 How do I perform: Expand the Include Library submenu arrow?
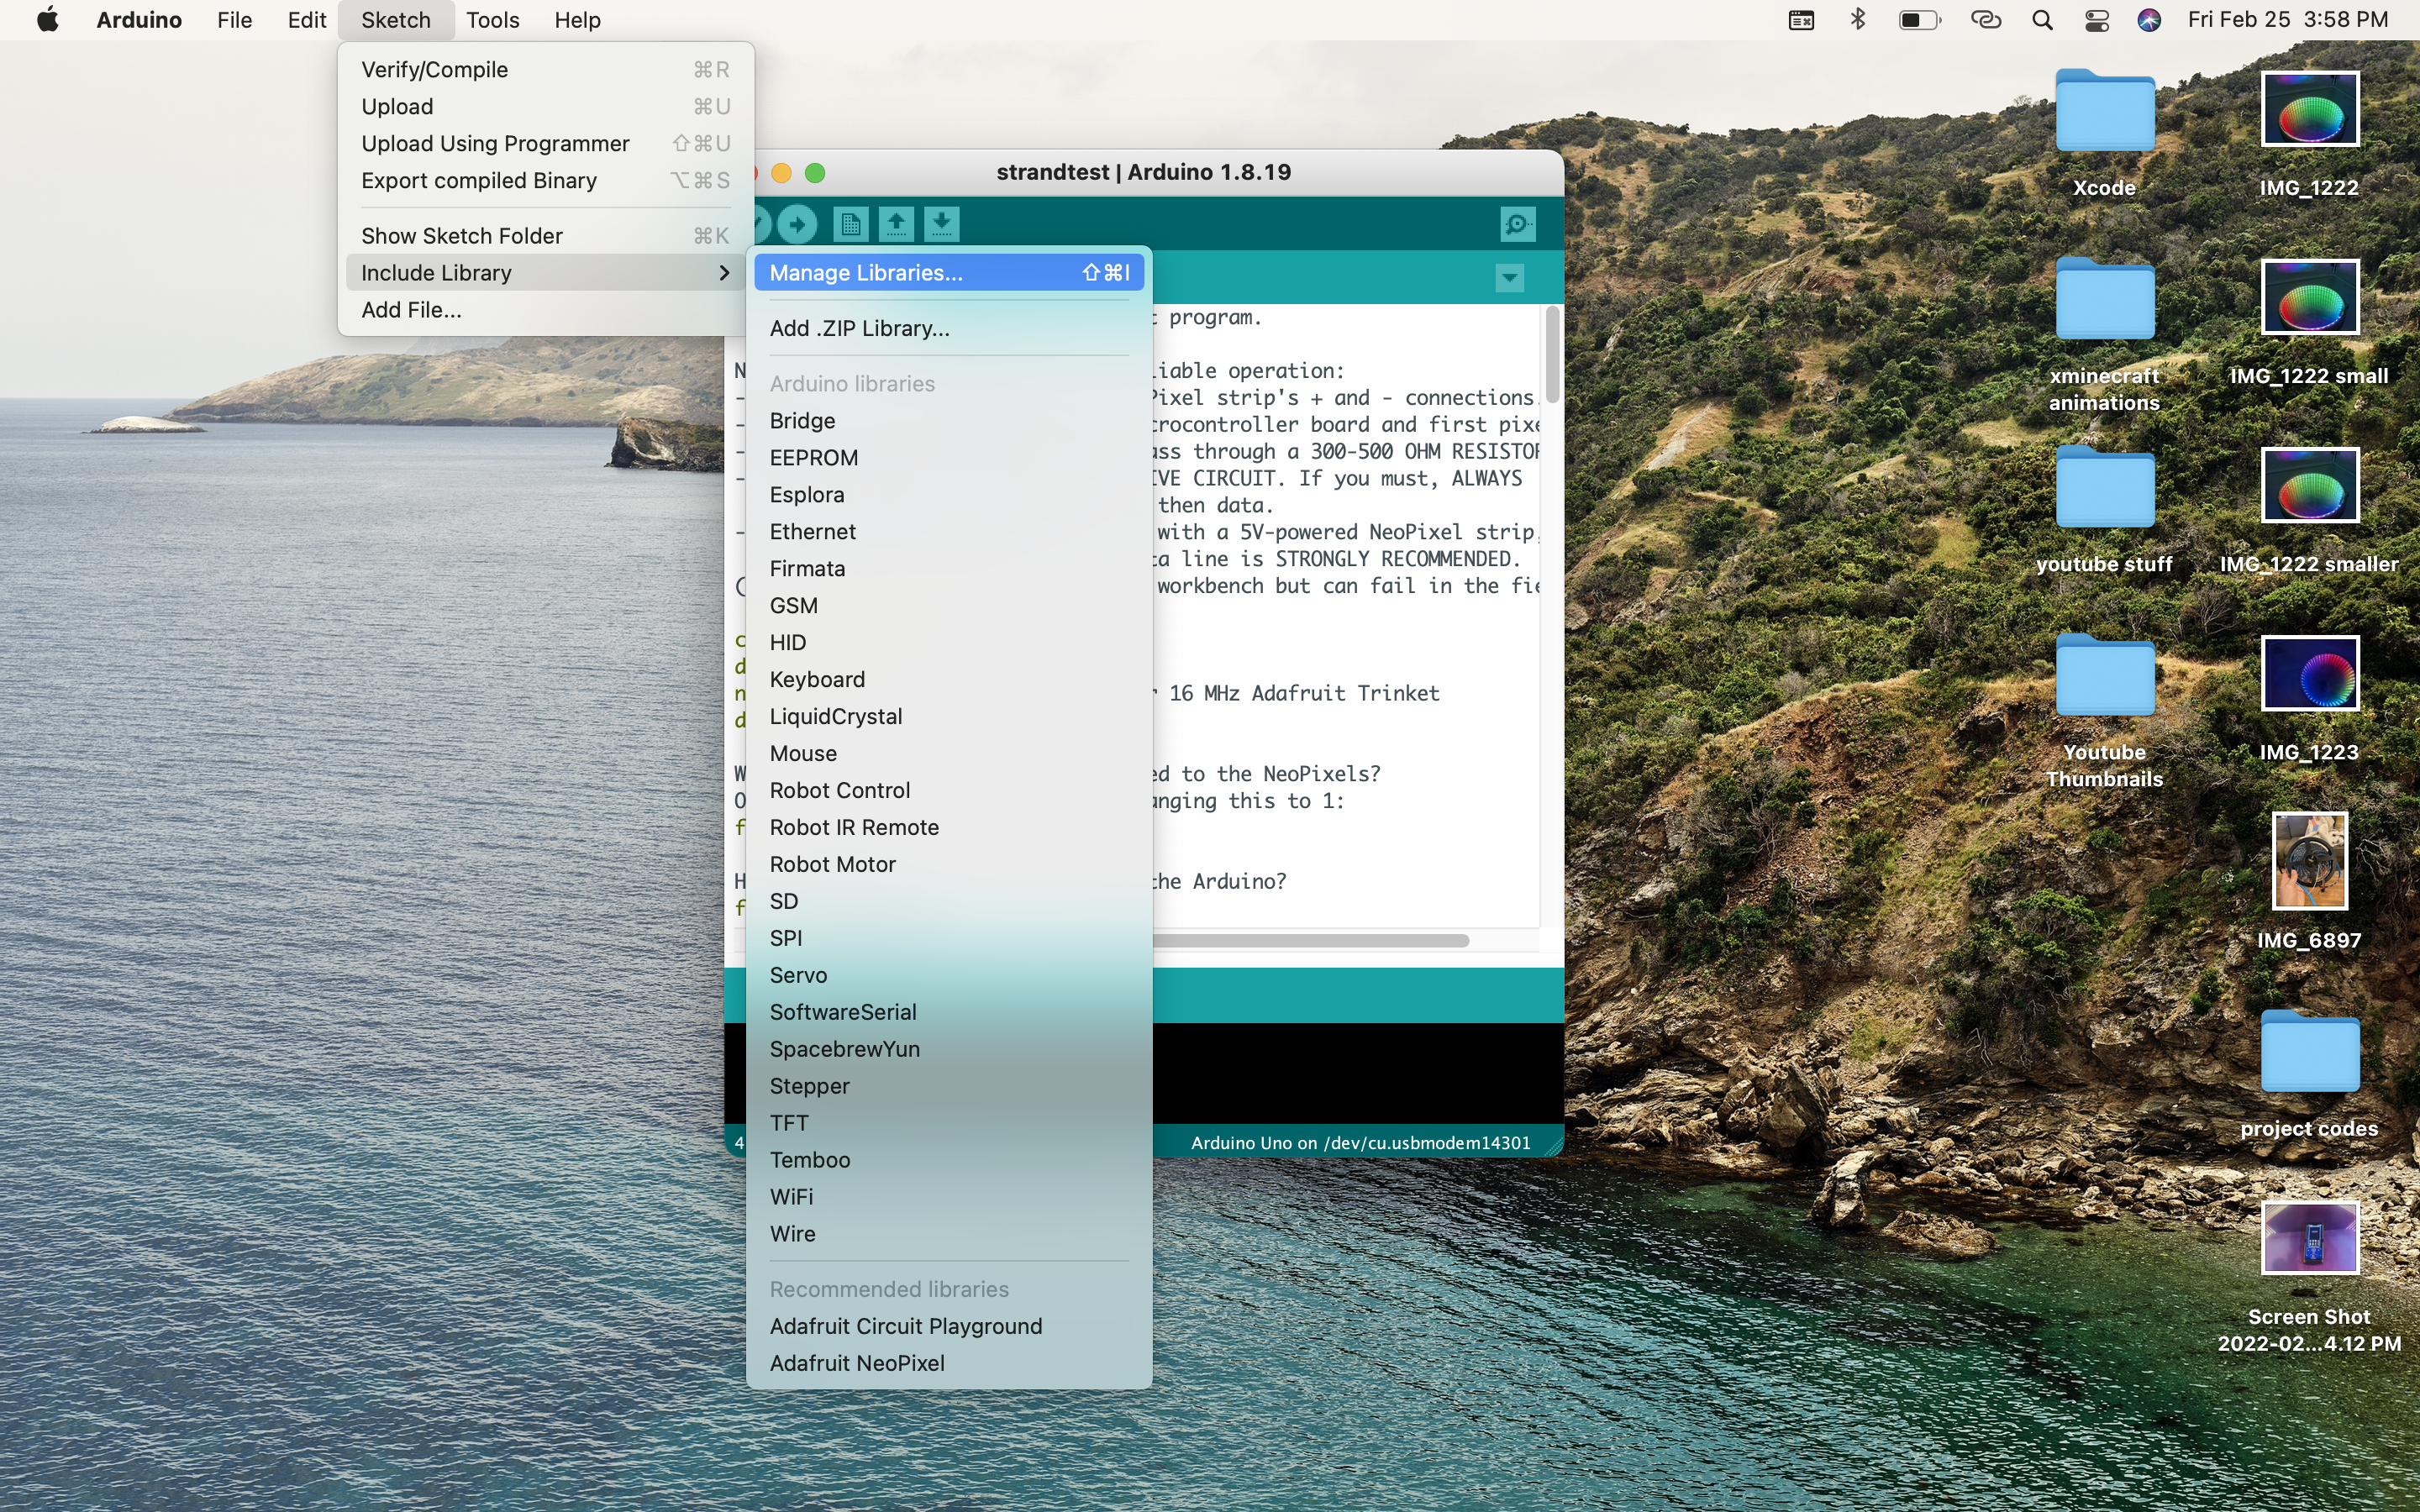coord(724,273)
